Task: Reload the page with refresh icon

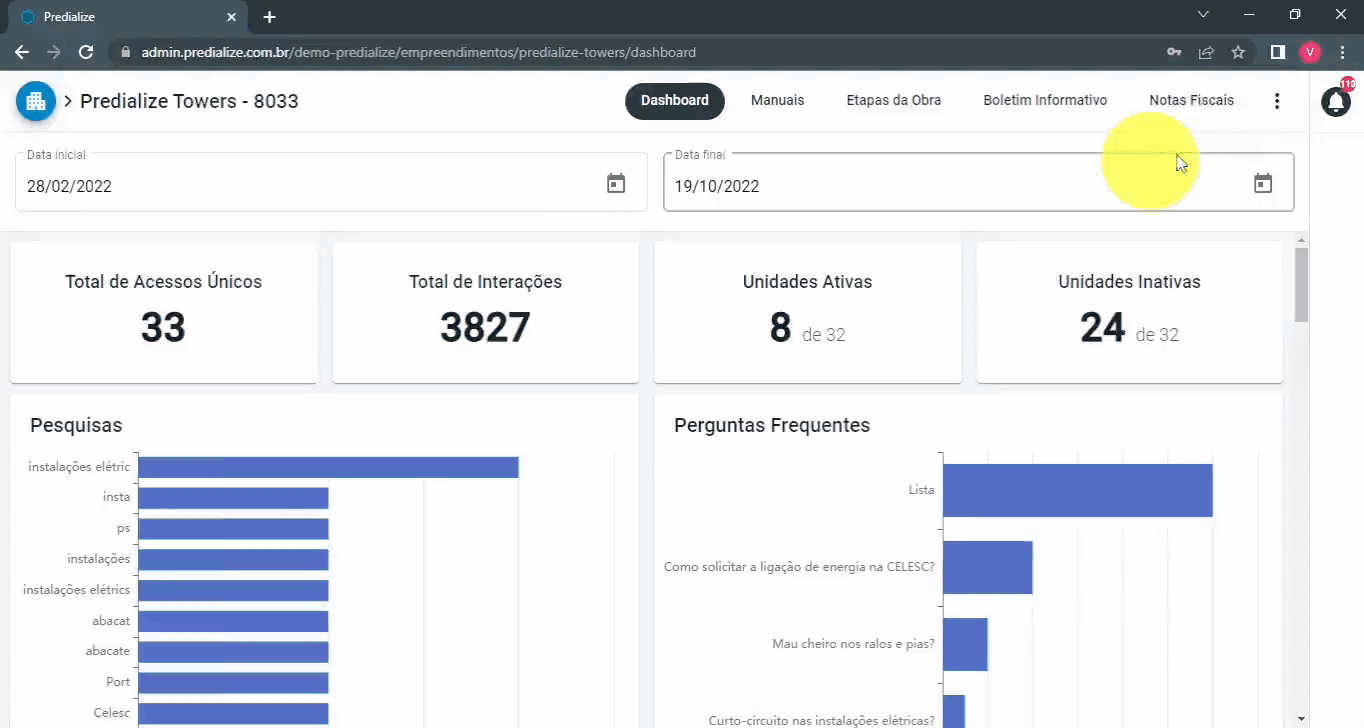Action: (86, 52)
